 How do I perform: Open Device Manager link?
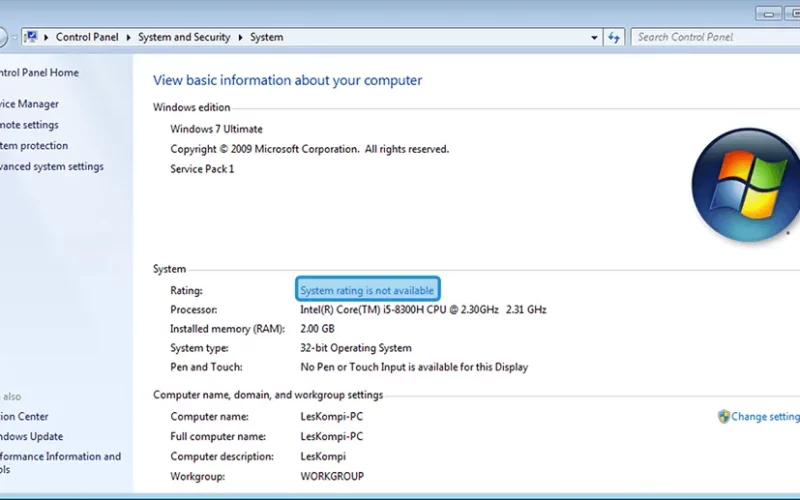(x=29, y=104)
